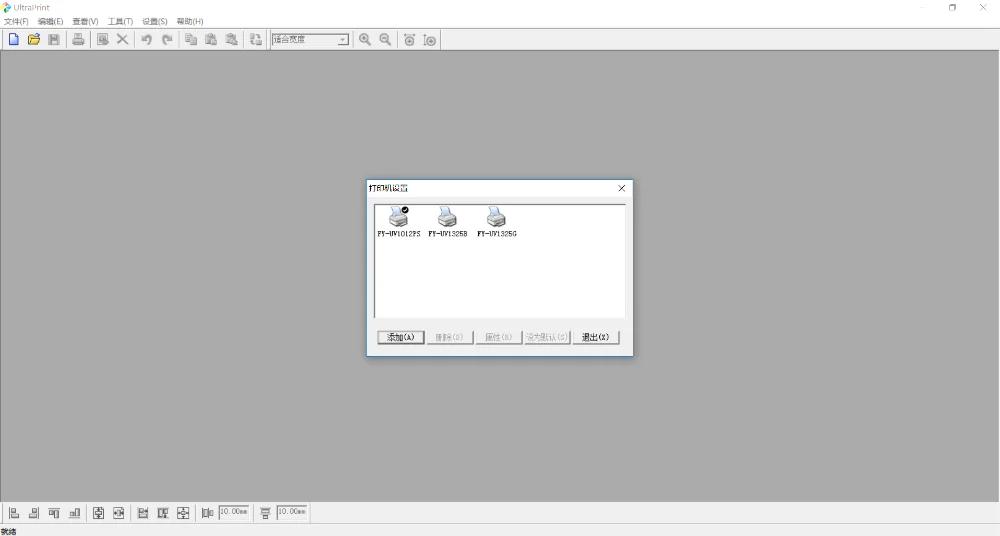Image resolution: width=1000 pixels, height=536 pixels.
Task: Select the FY-UV1325B printer icon
Action: pyautogui.click(x=448, y=221)
